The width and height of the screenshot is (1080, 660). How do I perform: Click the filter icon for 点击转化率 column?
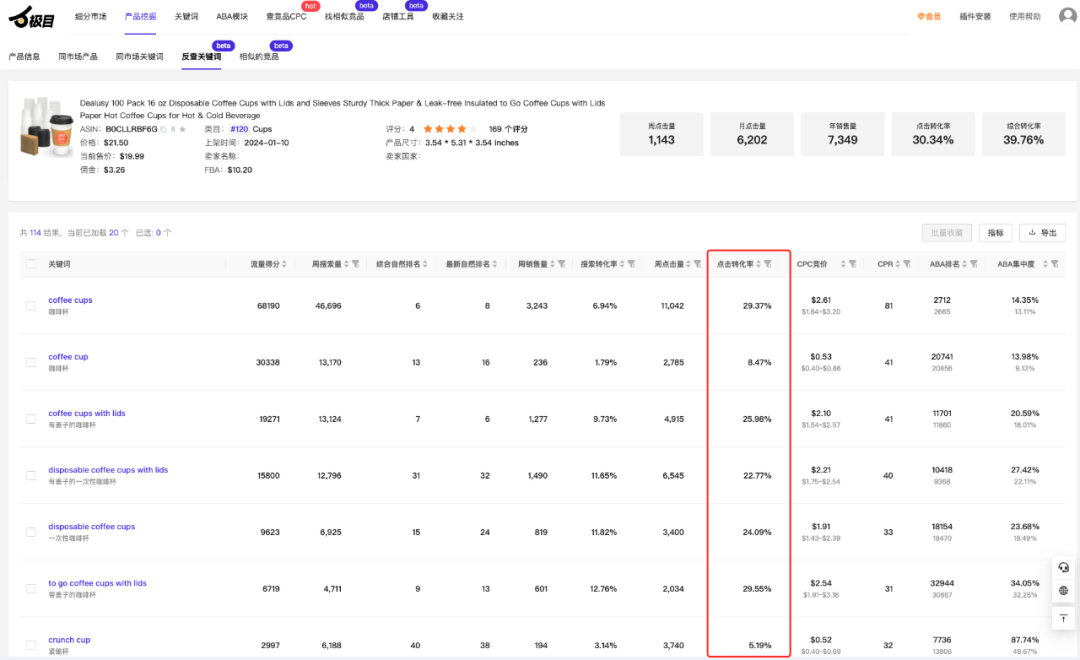tap(768, 264)
